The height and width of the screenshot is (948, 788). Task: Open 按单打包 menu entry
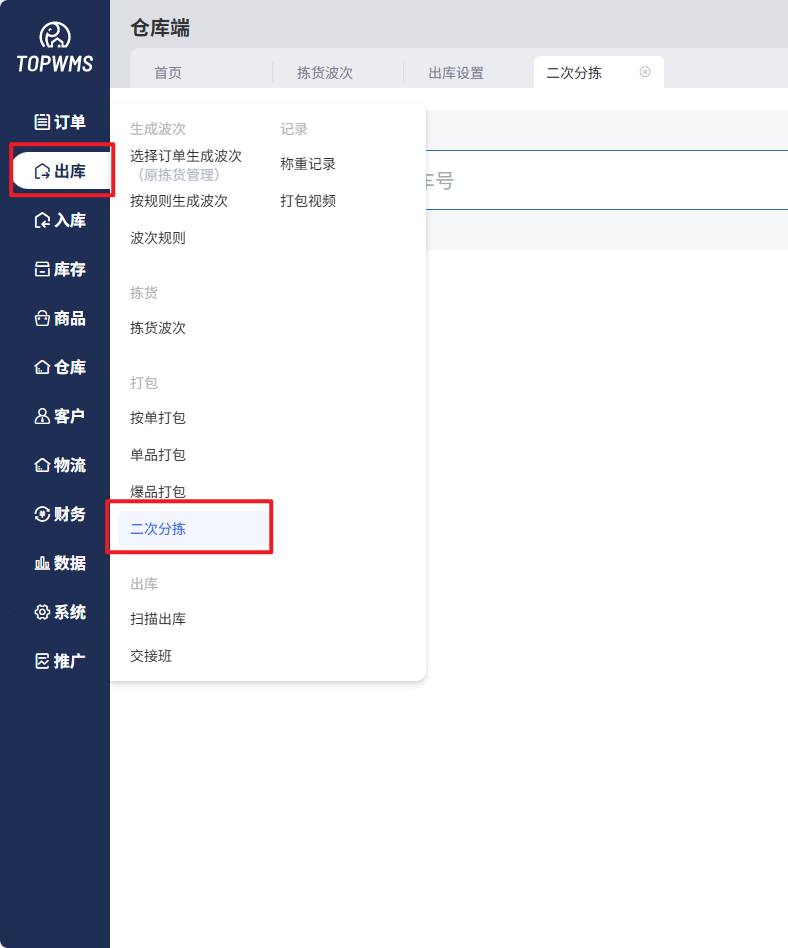pyautogui.click(x=158, y=418)
